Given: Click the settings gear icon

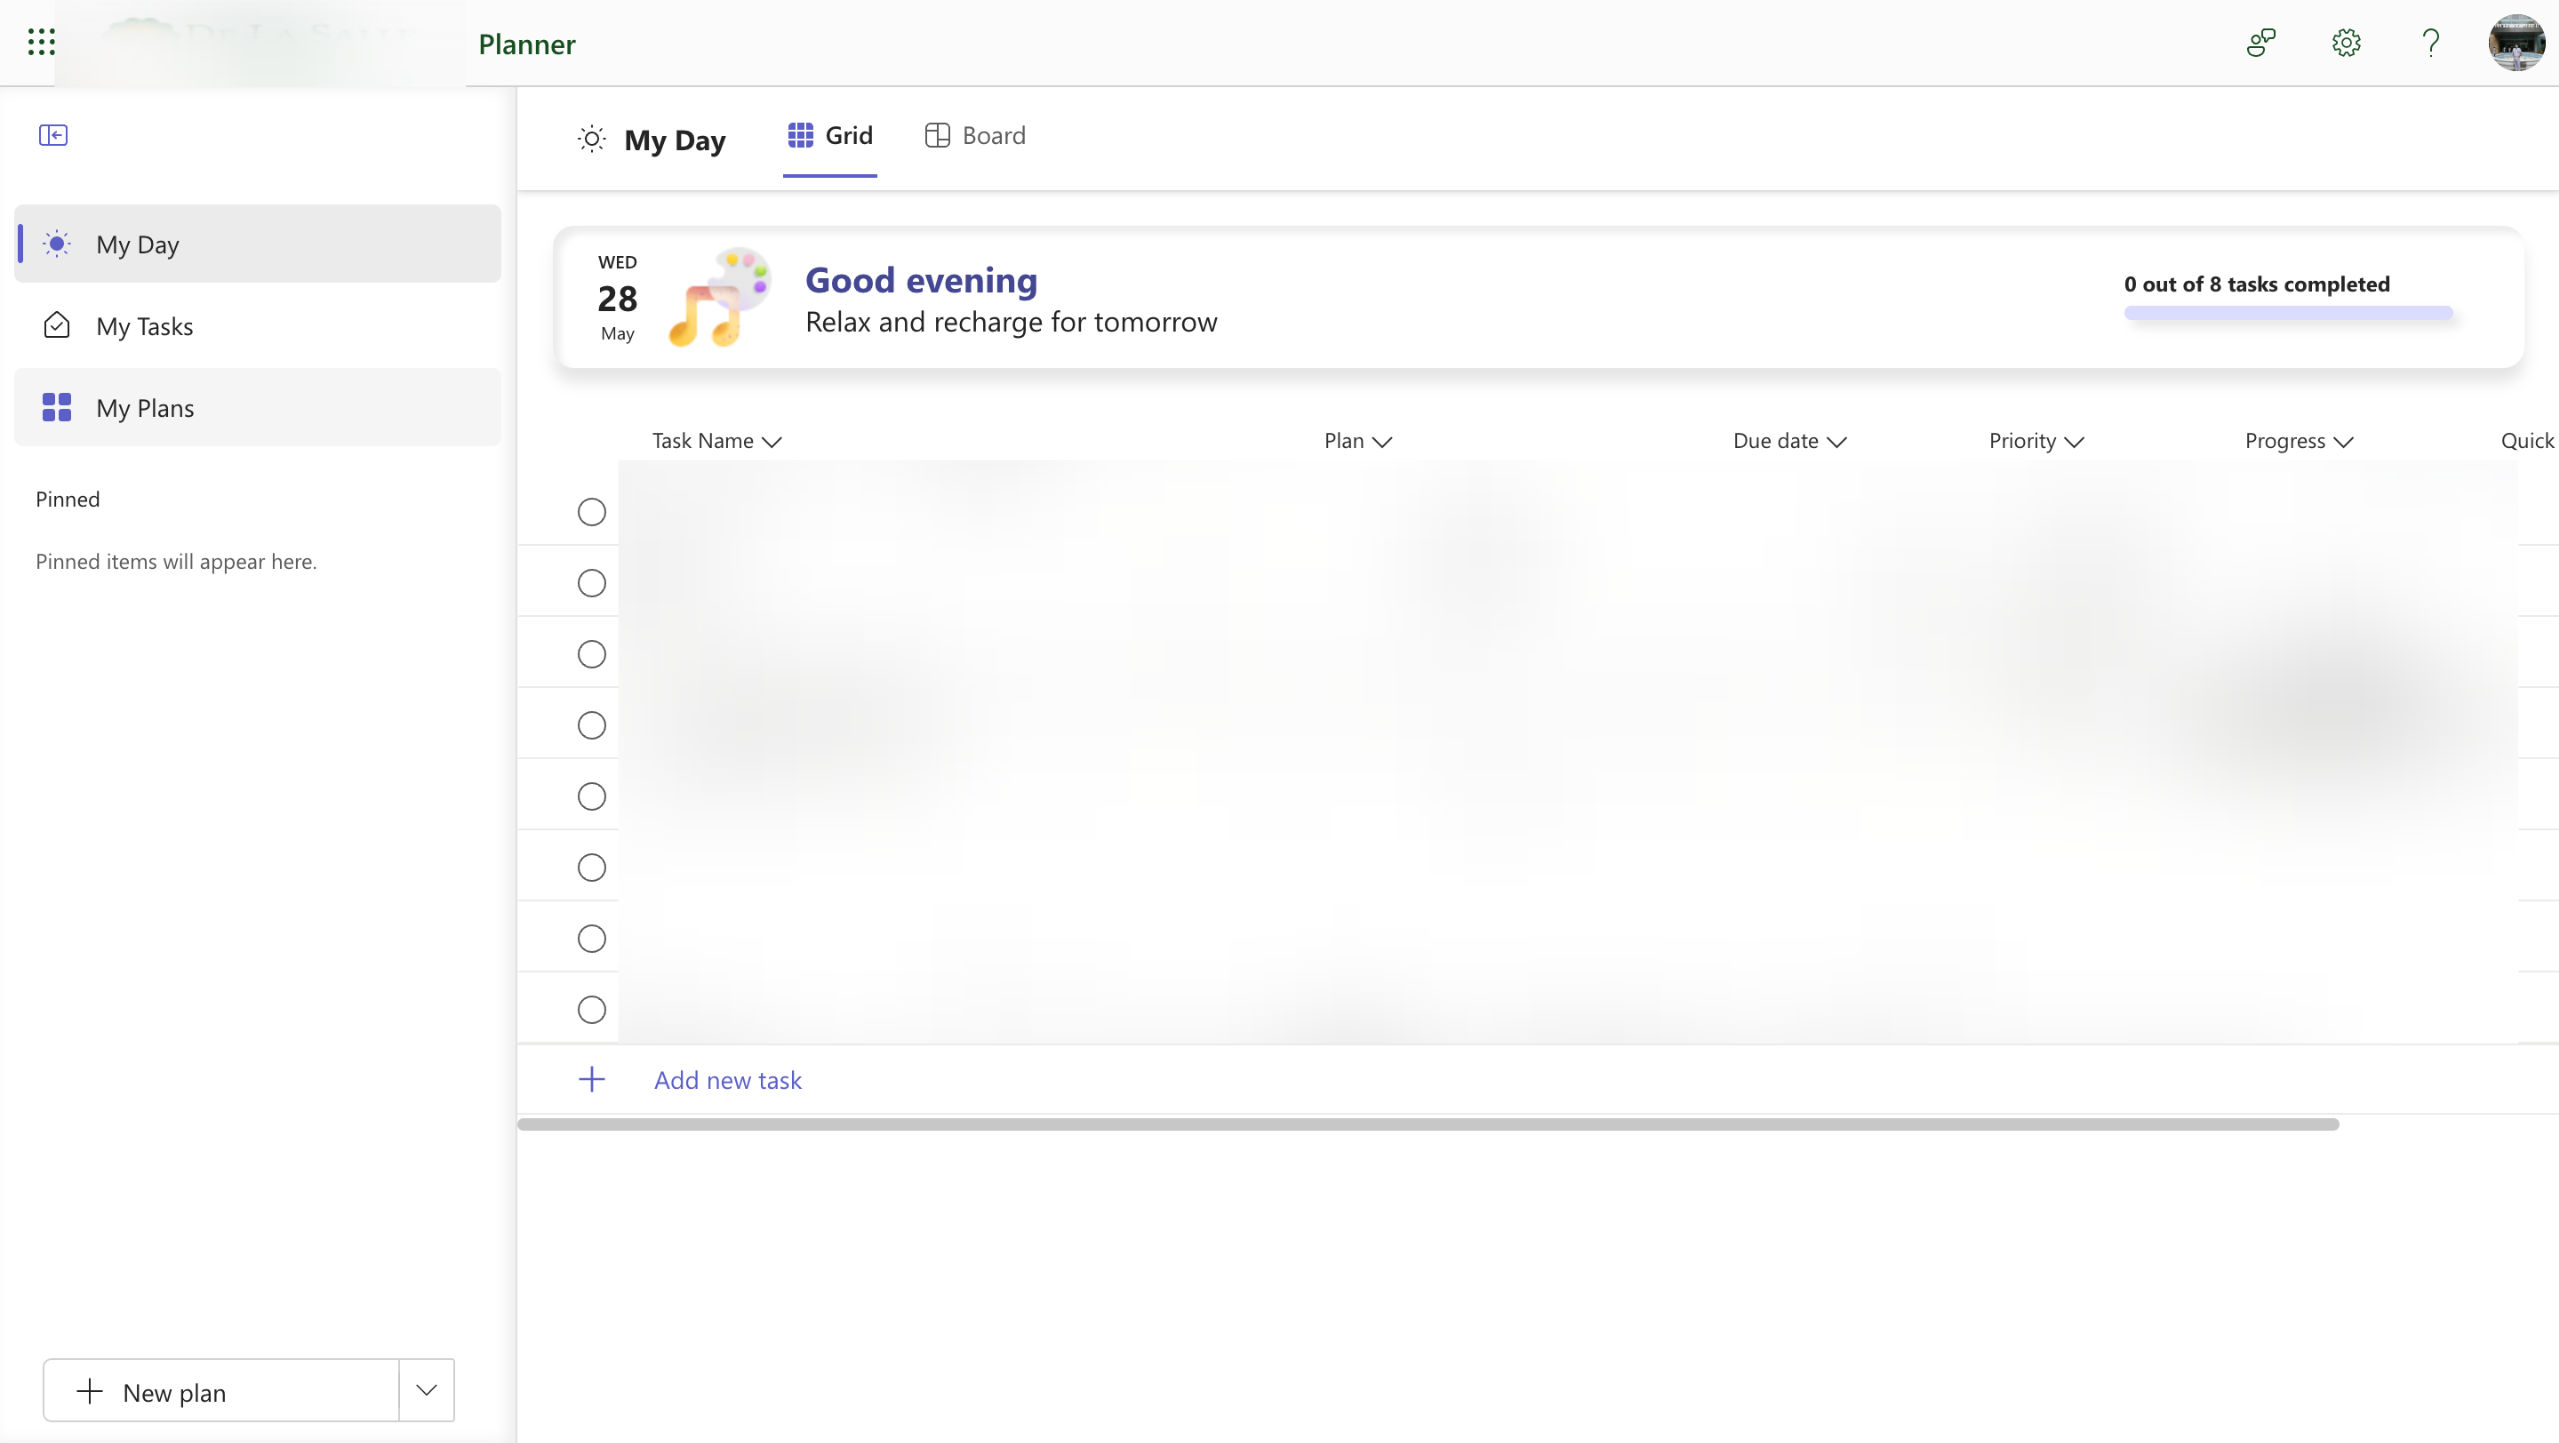Looking at the screenshot, I should coord(2346,43).
